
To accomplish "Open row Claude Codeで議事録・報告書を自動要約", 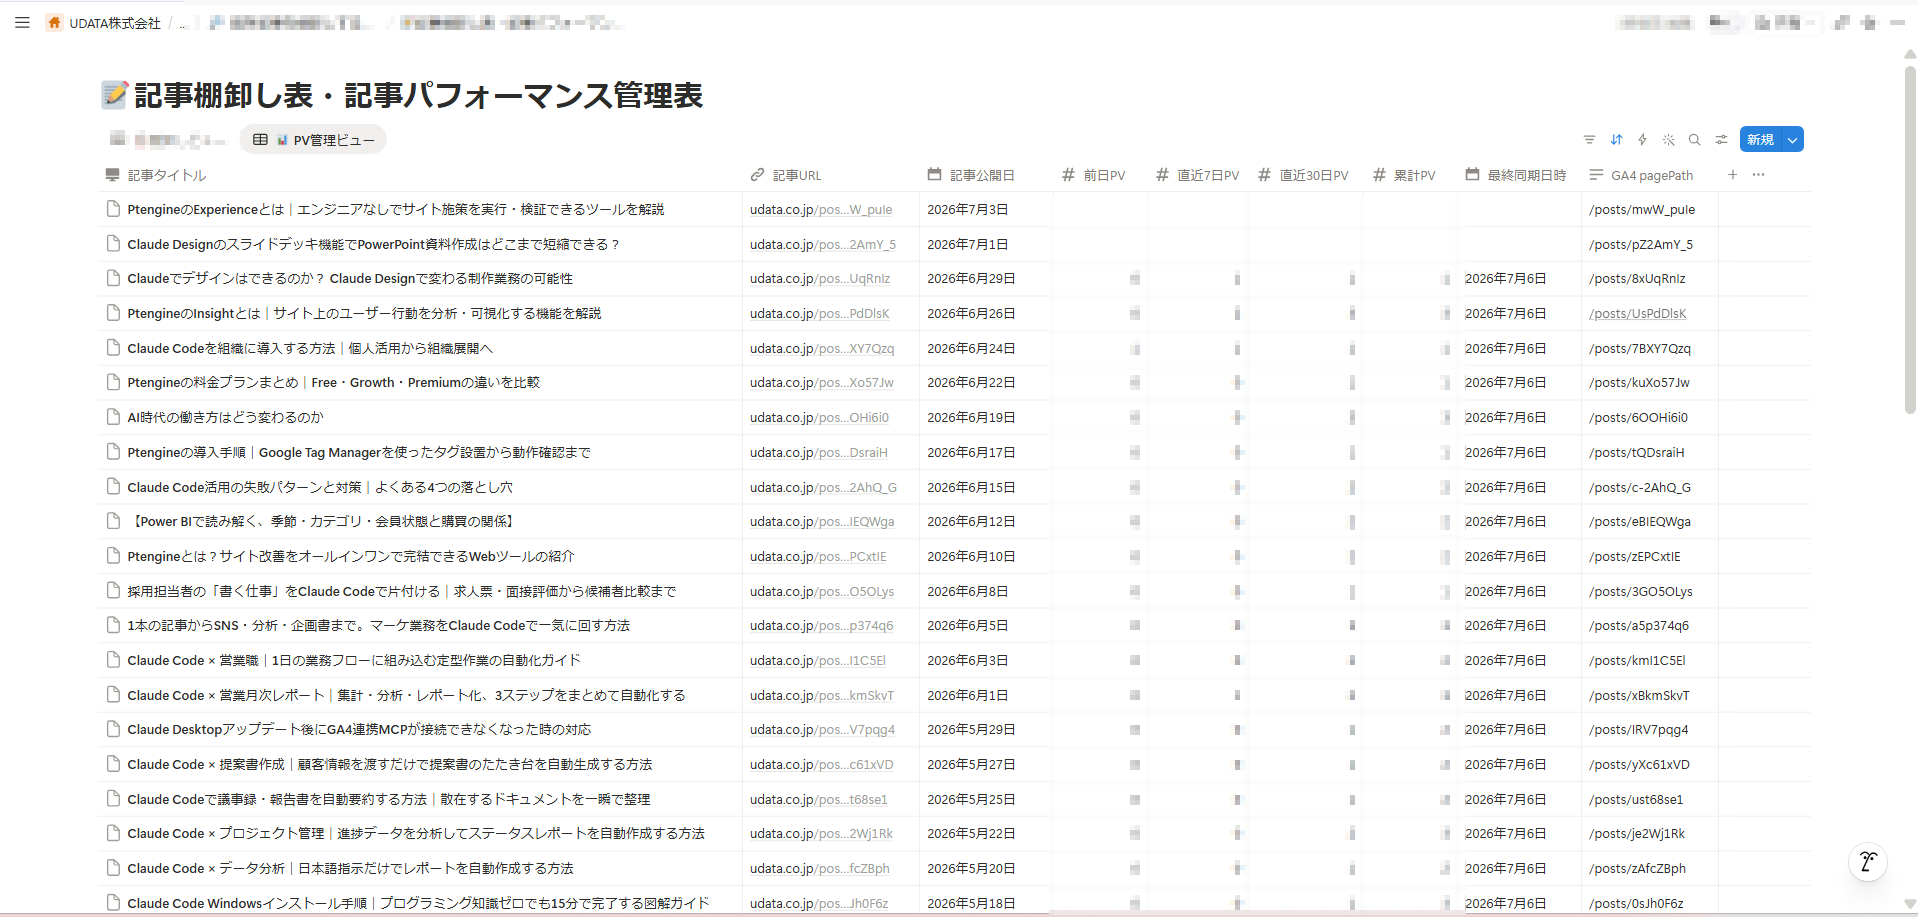I will click(389, 799).
